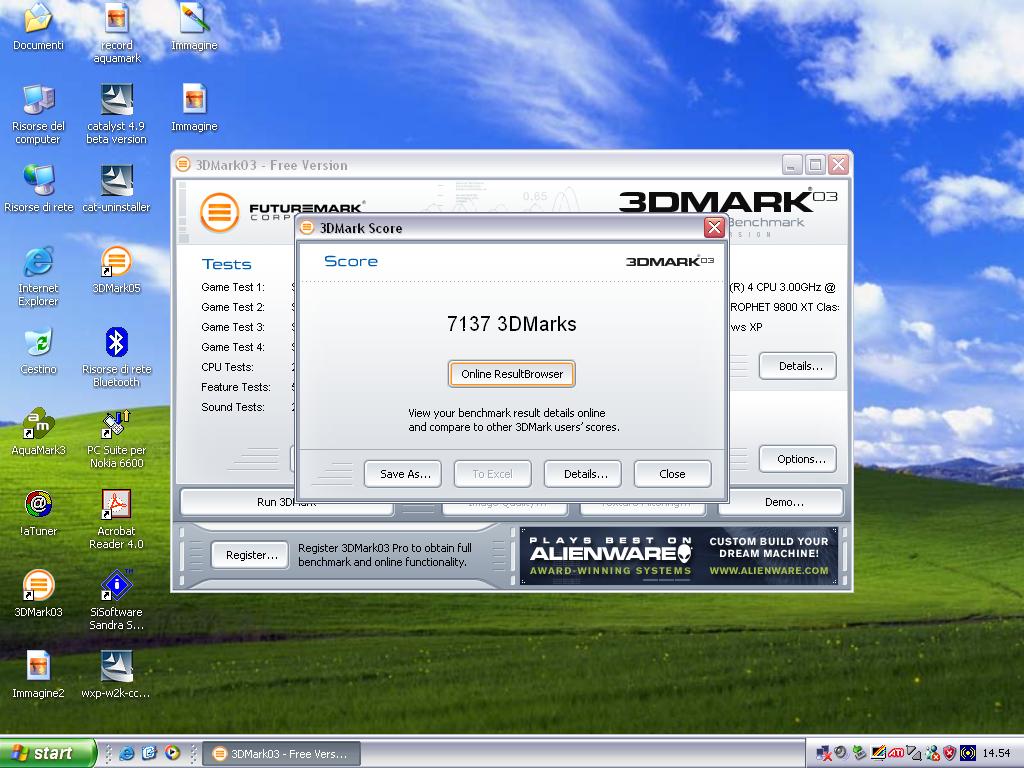1024x768 pixels.
Task: Click the Alienware advertisement banner
Action: coord(679,556)
